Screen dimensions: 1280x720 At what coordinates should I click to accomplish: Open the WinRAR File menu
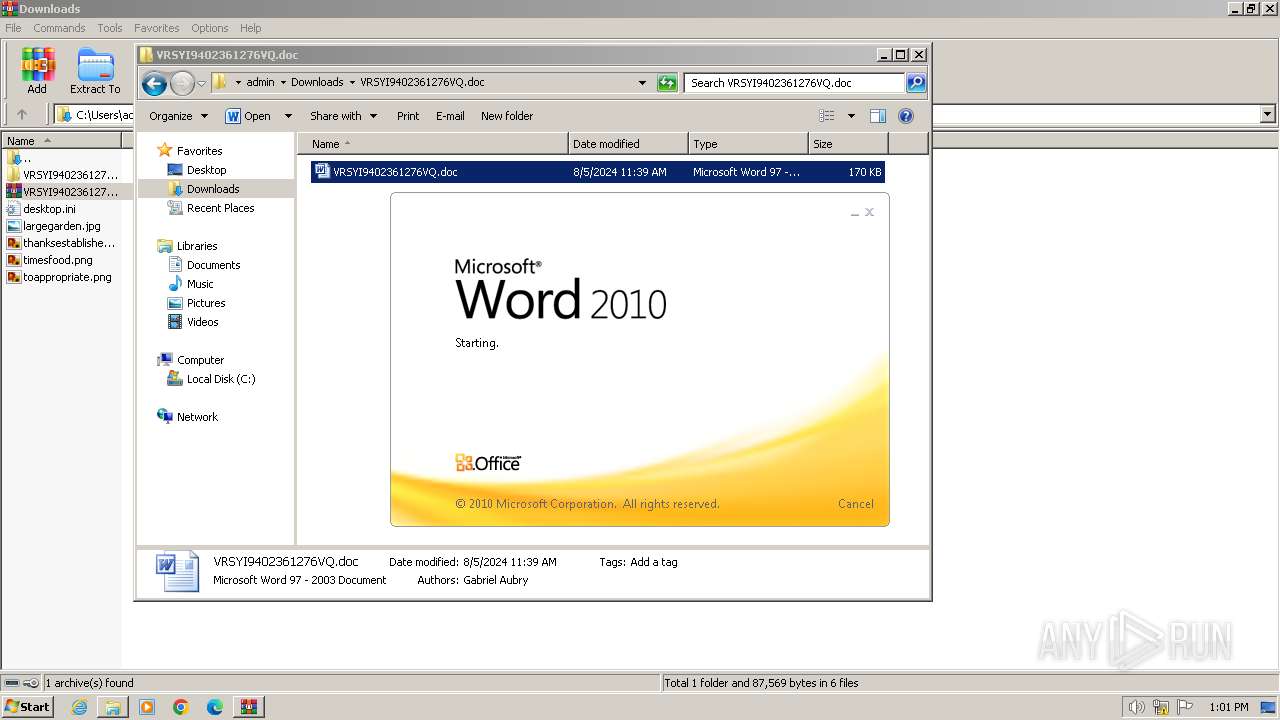point(13,28)
